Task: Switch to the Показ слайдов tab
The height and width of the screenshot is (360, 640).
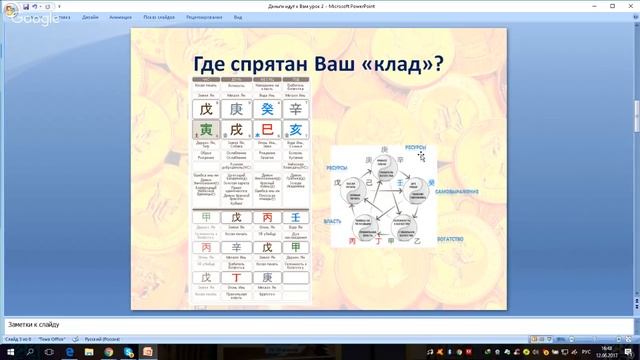Action: [159, 17]
